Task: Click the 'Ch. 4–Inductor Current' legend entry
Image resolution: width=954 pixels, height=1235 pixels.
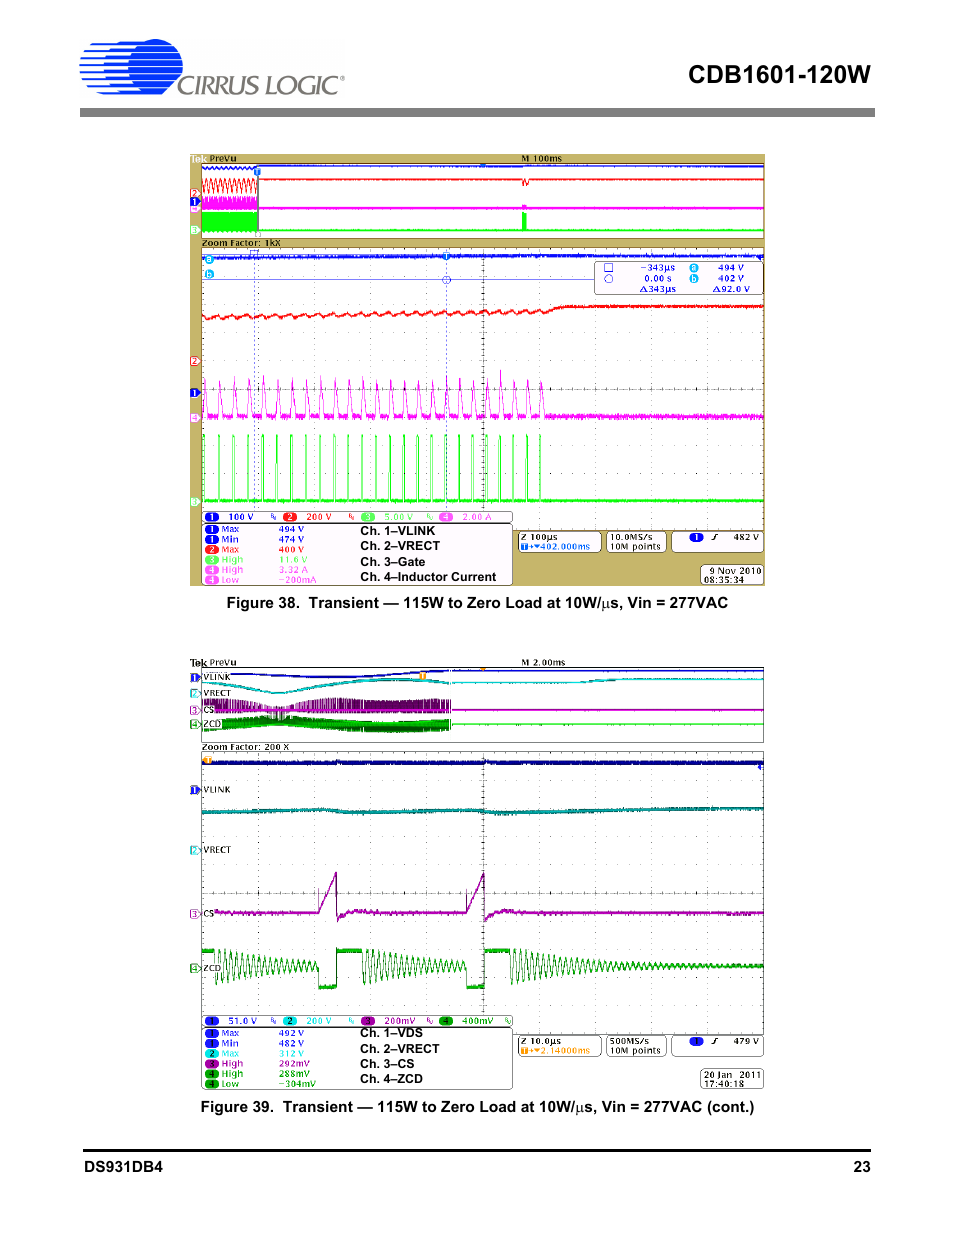Action: pyautogui.click(x=428, y=577)
